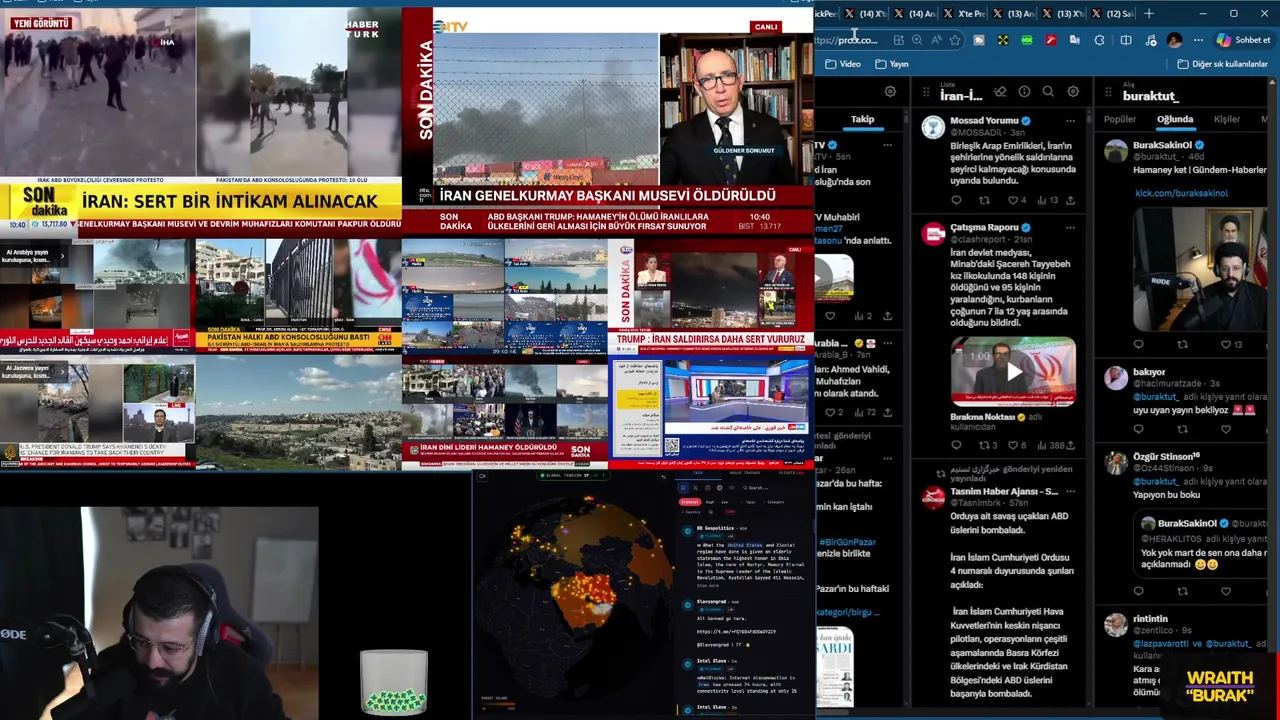The height and width of the screenshot is (720, 1280).
Task: Open kick.com/buraksakinol link
Action: (x=1181, y=193)
